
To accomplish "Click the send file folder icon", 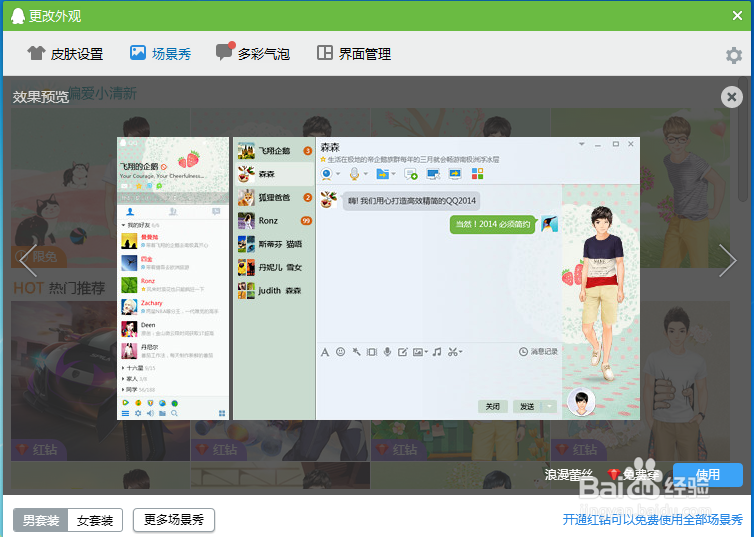I will pyautogui.click(x=383, y=174).
